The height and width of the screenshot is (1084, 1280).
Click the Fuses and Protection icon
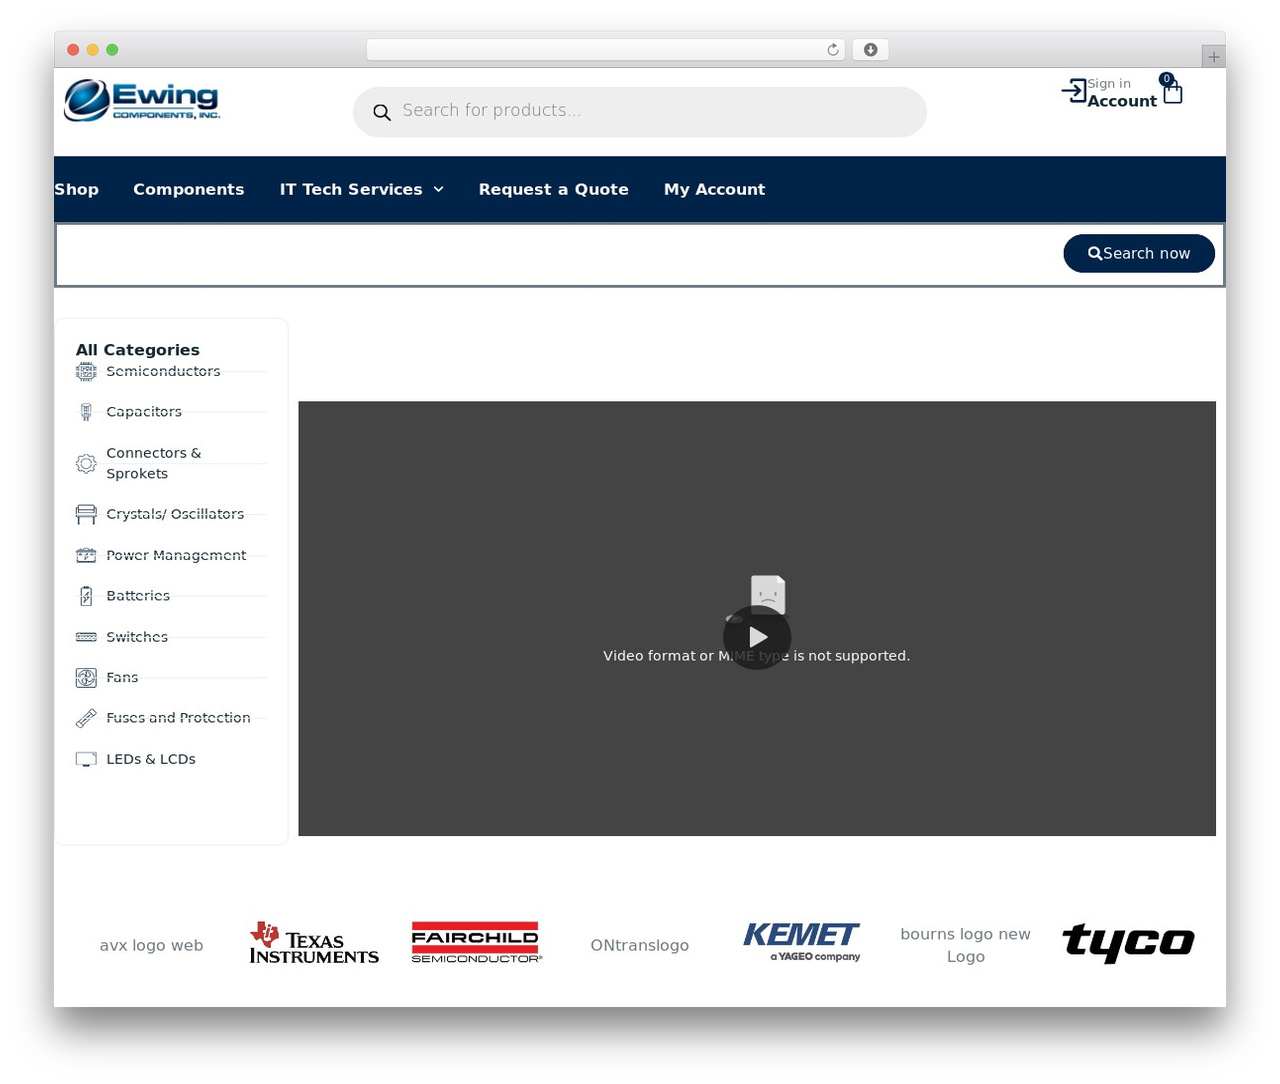(x=86, y=718)
